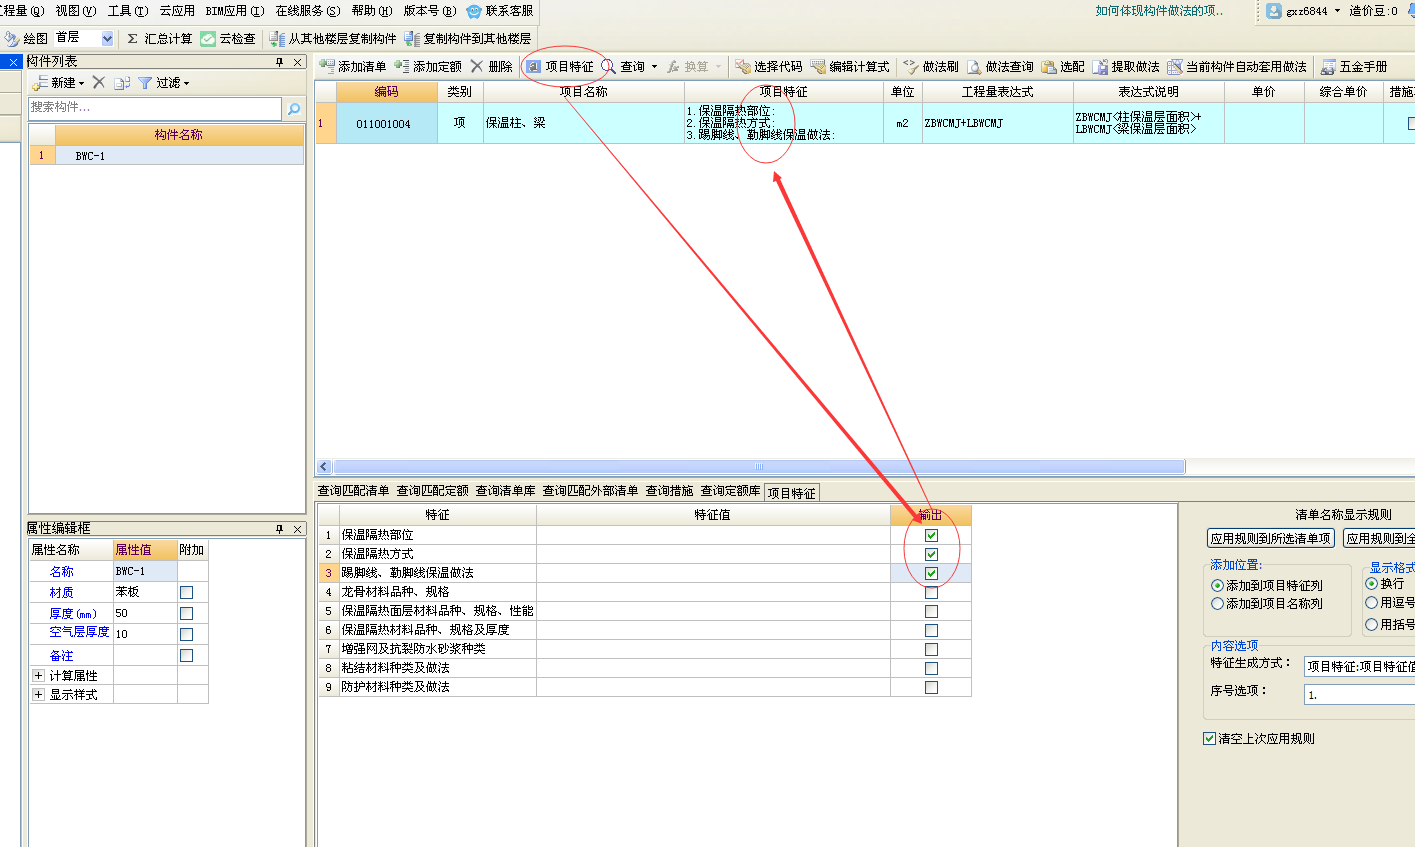Select 添加到项目名称列 radio option
The width and height of the screenshot is (1415, 847).
pos(1217,603)
